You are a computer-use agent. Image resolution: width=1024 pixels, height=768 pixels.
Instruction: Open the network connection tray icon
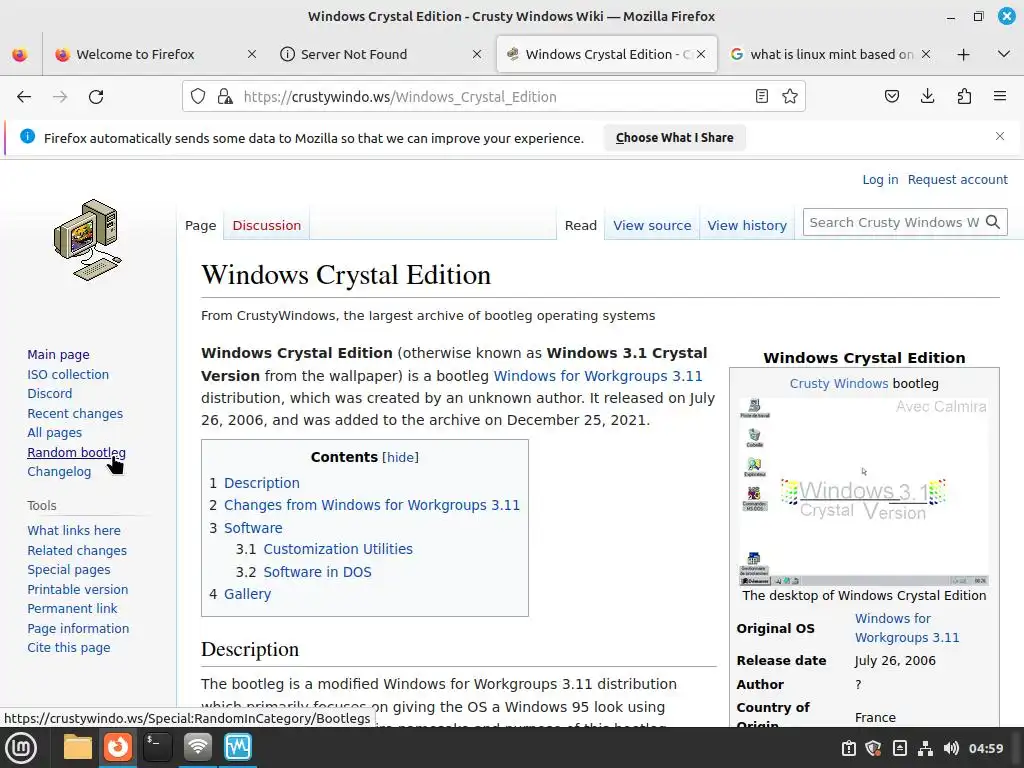coord(925,748)
